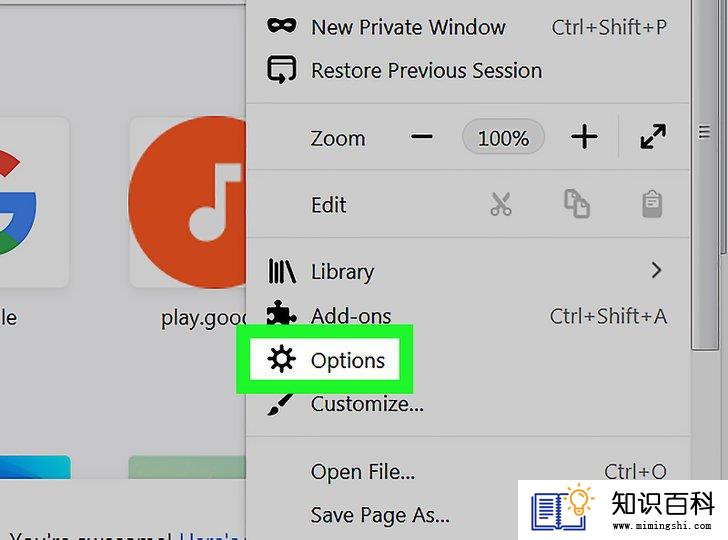The height and width of the screenshot is (540, 728).
Task: Expand the Library submenu arrow
Action: click(656, 270)
